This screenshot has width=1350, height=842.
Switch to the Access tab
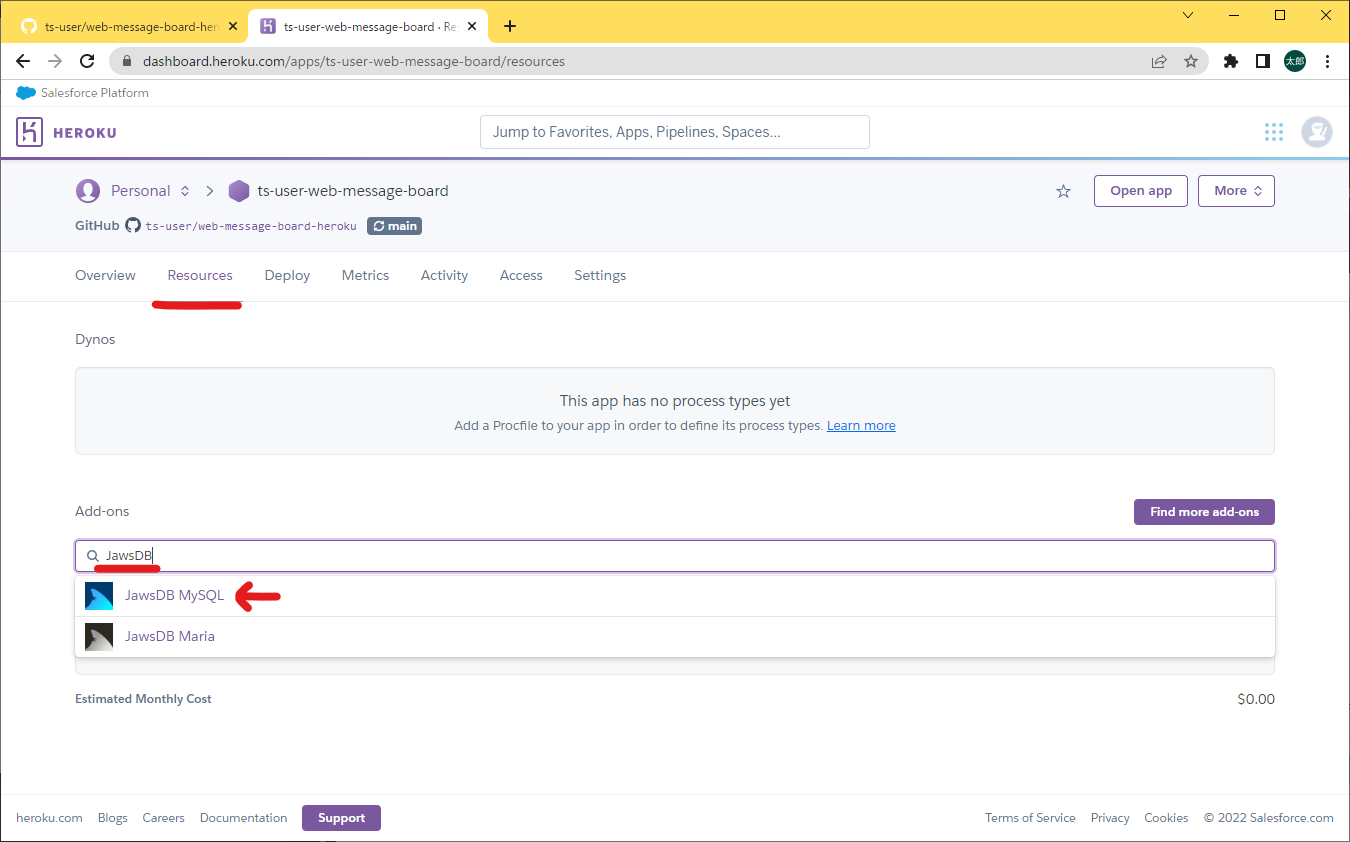[x=521, y=275]
